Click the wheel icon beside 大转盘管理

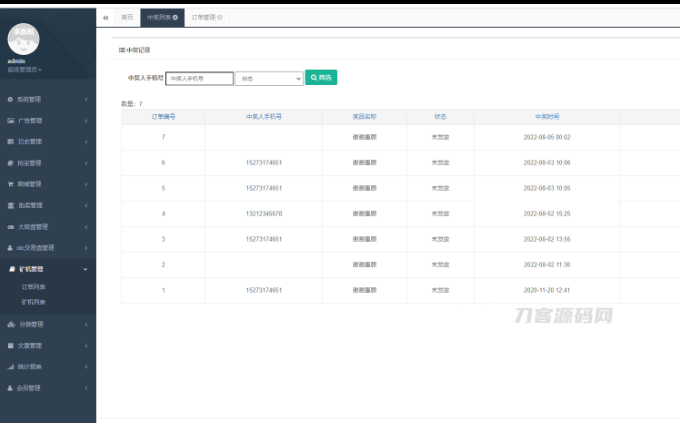[10, 227]
